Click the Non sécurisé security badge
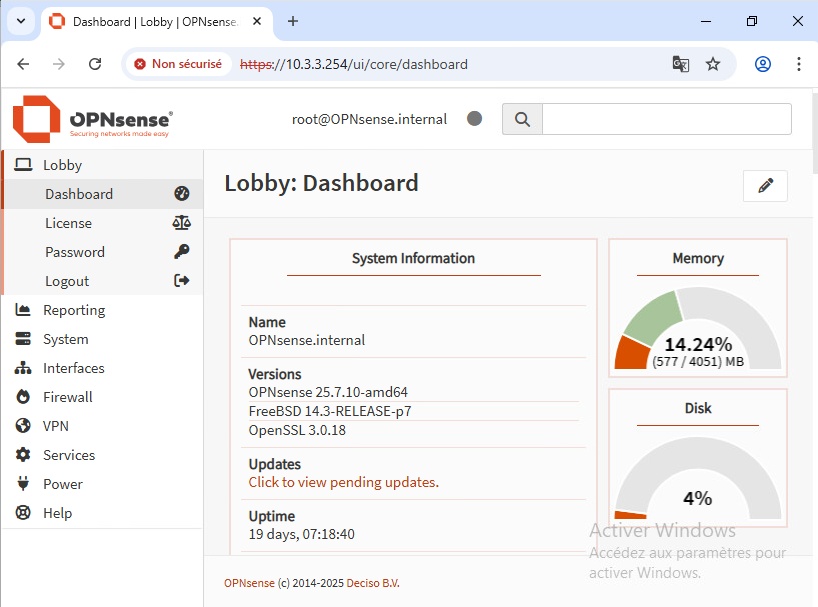The height and width of the screenshot is (607, 818). 178,64
